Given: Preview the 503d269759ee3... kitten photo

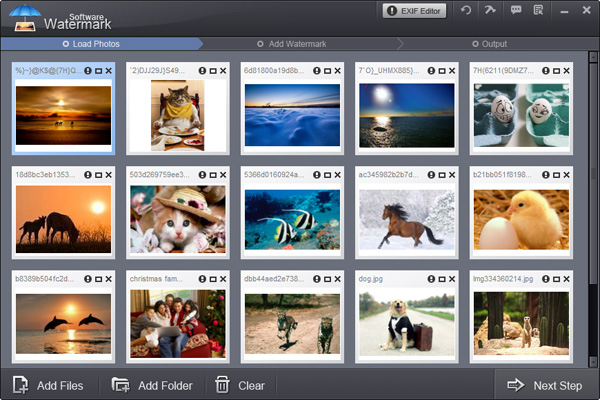Looking at the screenshot, I should pyautogui.click(x=213, y=175).
